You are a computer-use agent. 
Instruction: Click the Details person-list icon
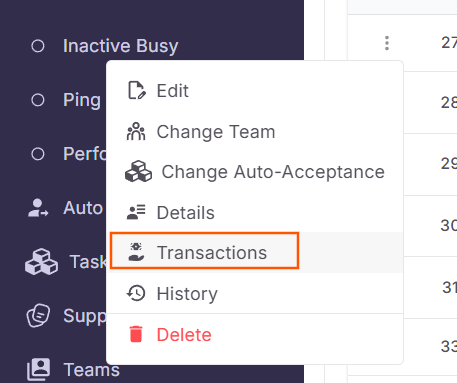coord(136,212)
